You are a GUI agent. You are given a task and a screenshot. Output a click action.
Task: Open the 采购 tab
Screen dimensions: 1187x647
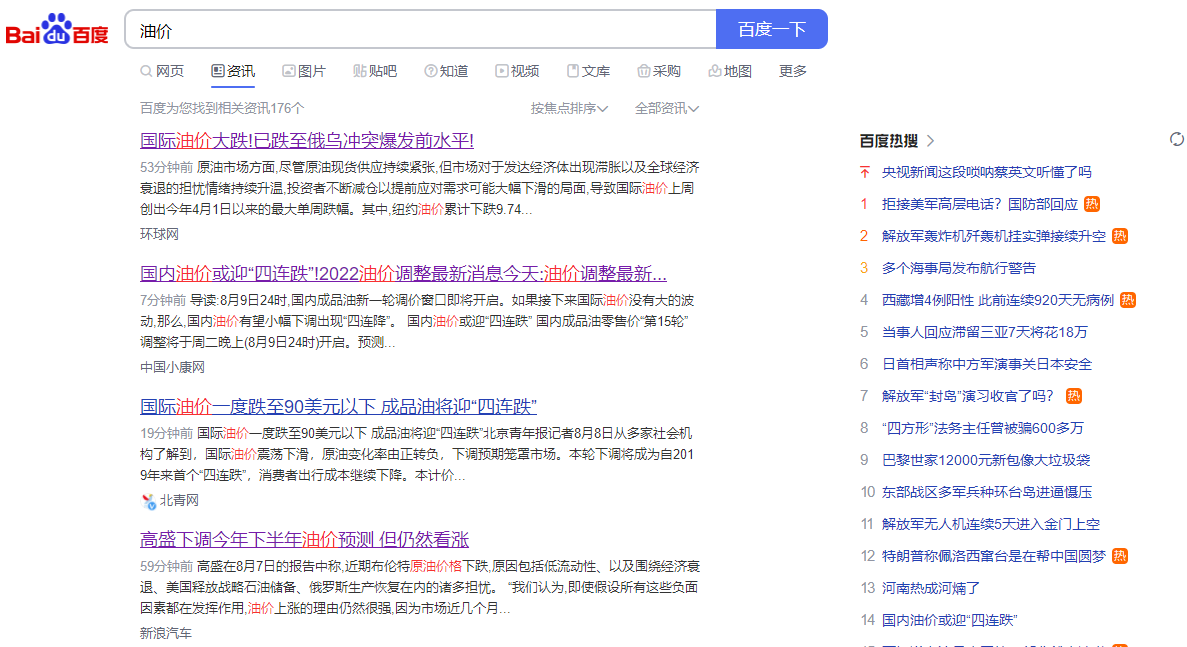point(659,71)
